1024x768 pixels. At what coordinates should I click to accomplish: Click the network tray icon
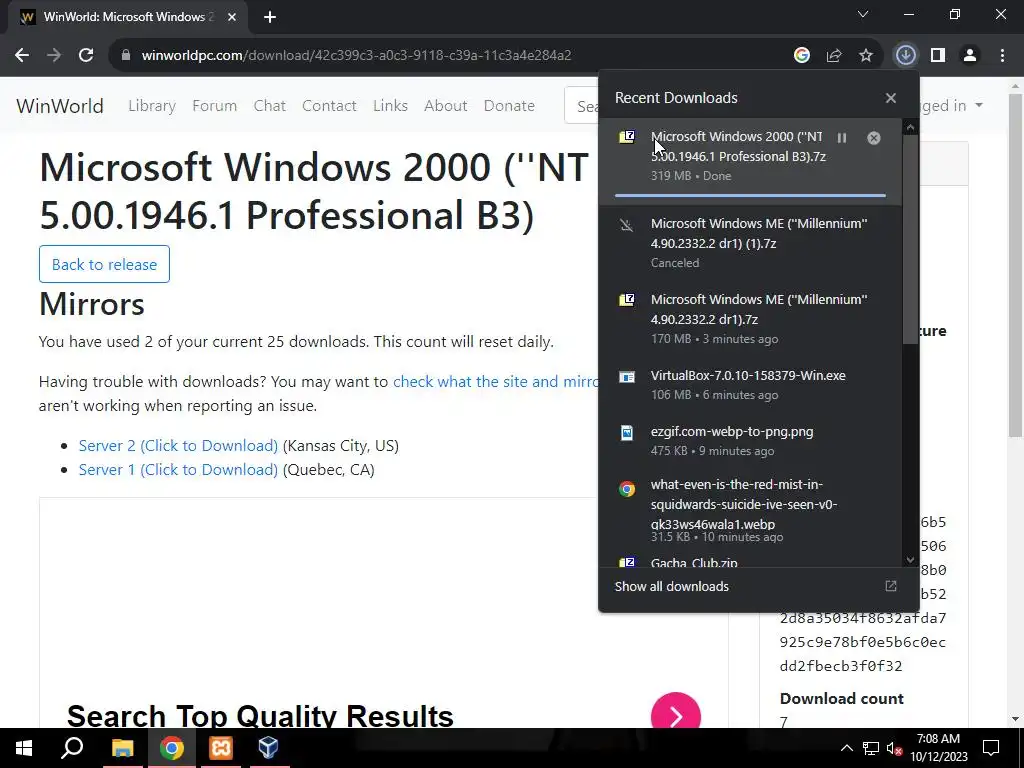[x=871, y=748]
